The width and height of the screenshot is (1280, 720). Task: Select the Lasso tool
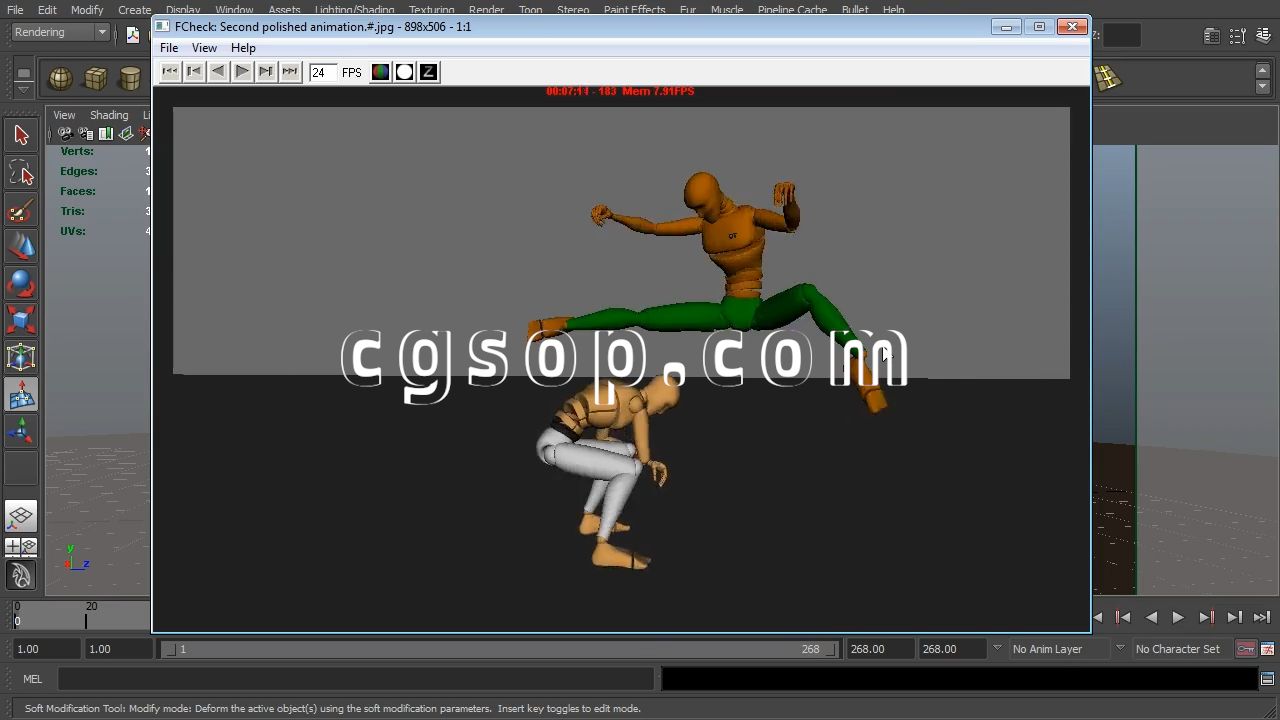pos(21,173)
